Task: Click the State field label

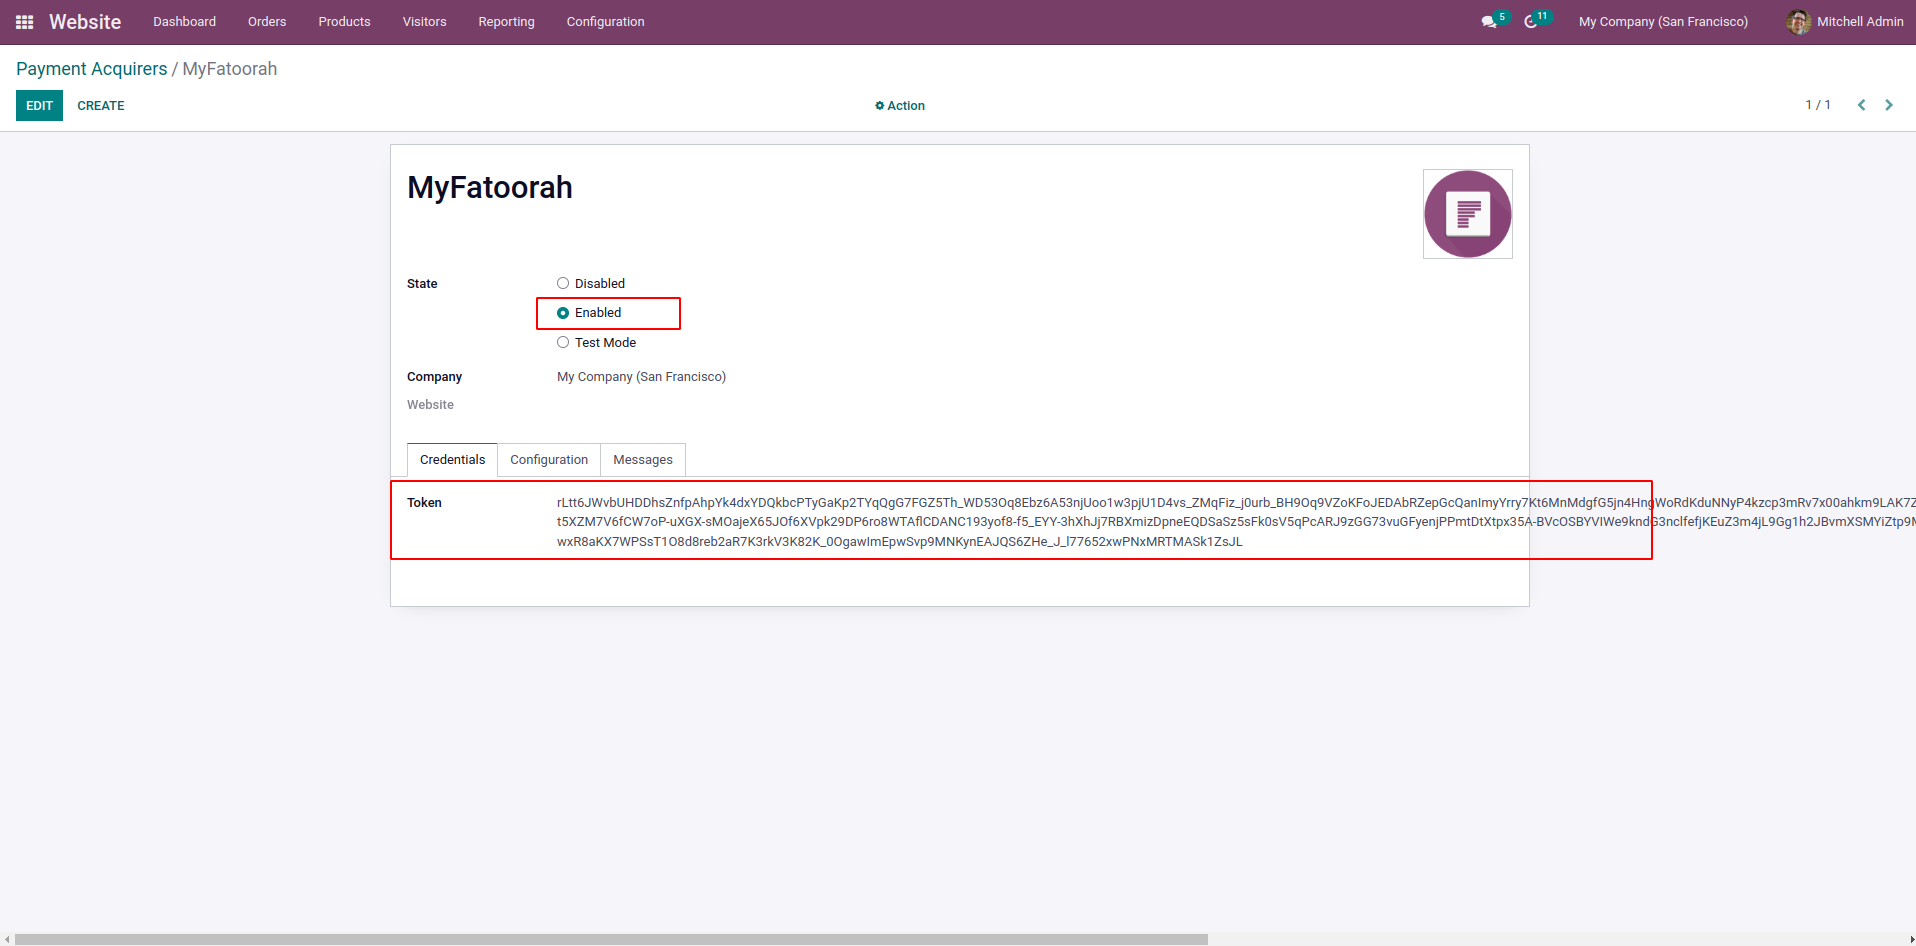Action: tap(422, 284)
